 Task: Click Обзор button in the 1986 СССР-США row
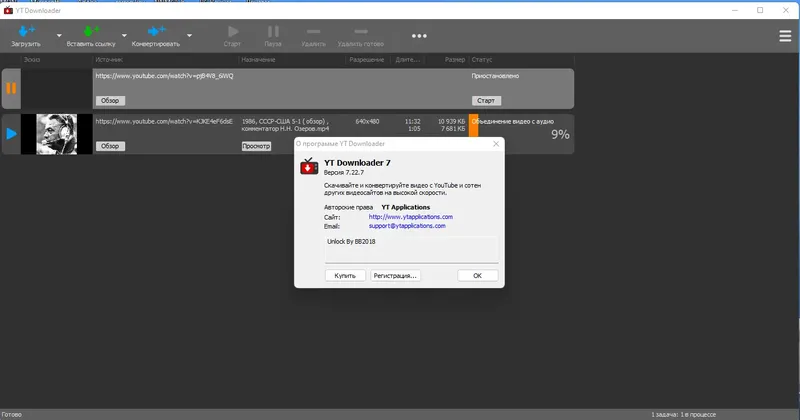(110, 146)
